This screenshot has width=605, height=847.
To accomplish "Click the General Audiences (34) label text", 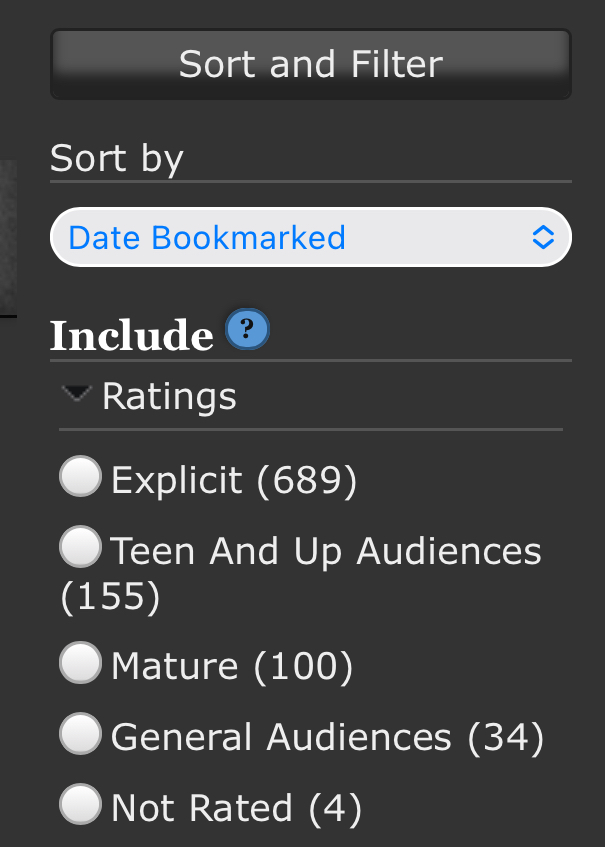I will tap(327, 738).
